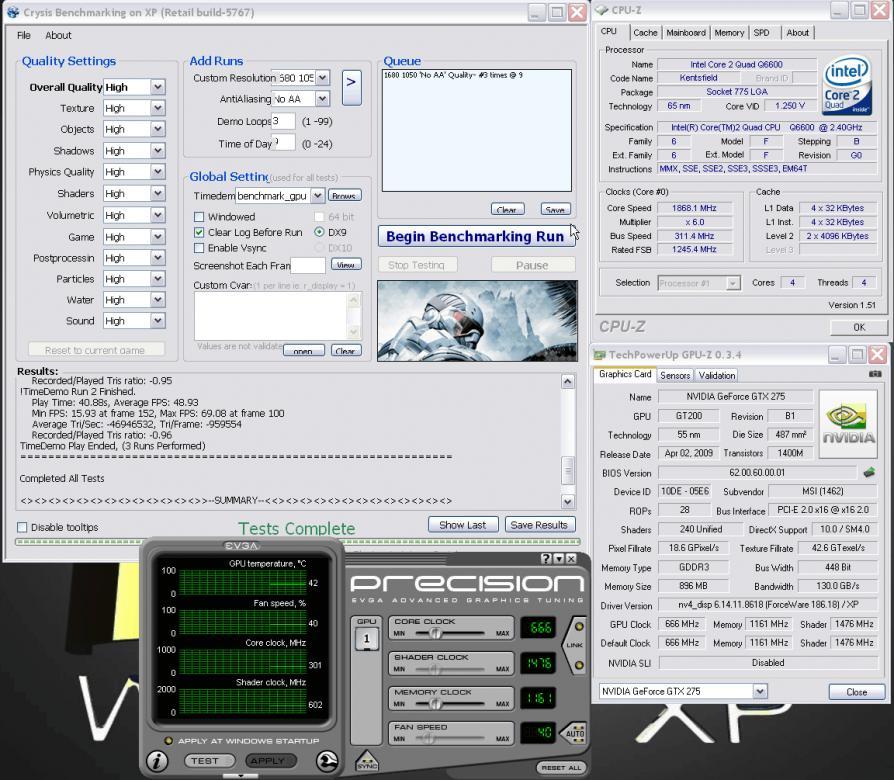894x780 pixels.
Task: Click the Crysis Benchmarking title bar icon
Action: click(x=13, y=12)
